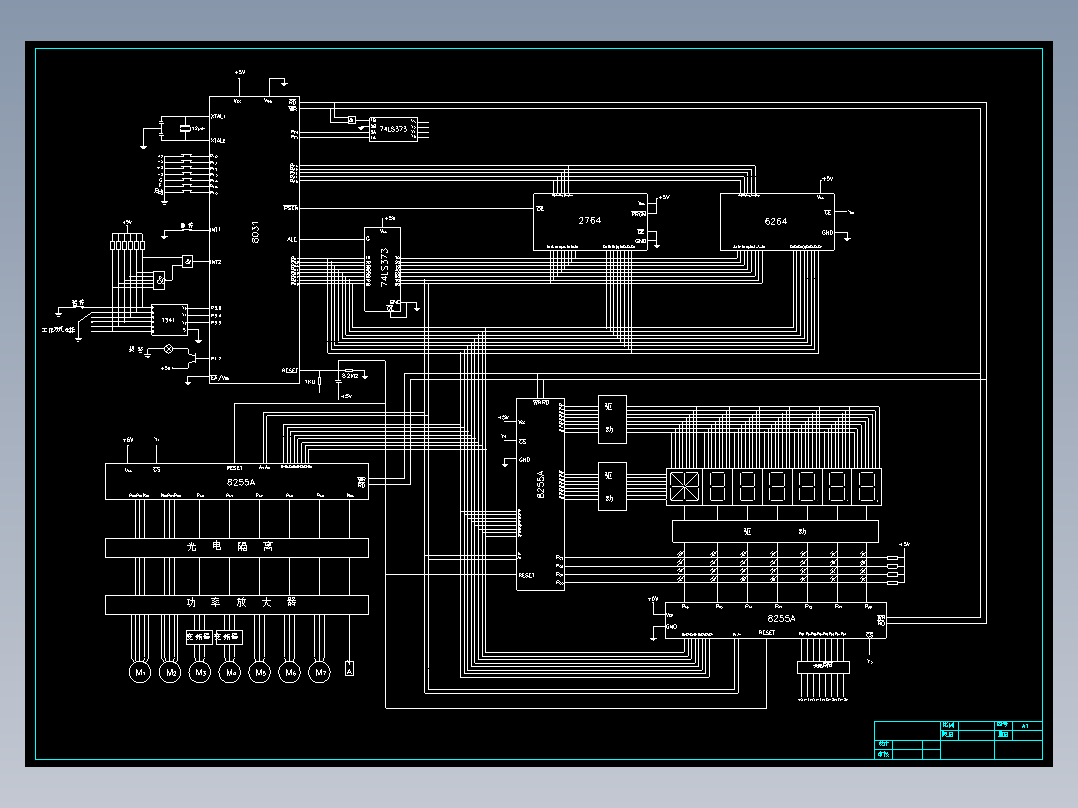This screenshot has height=808, width=1078.
Task: Click motor symbol M3
Action: click(200, 672)
